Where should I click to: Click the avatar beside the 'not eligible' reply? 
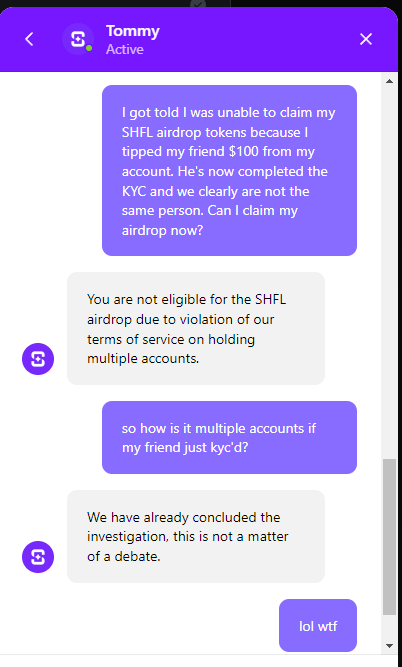(38, 359)
